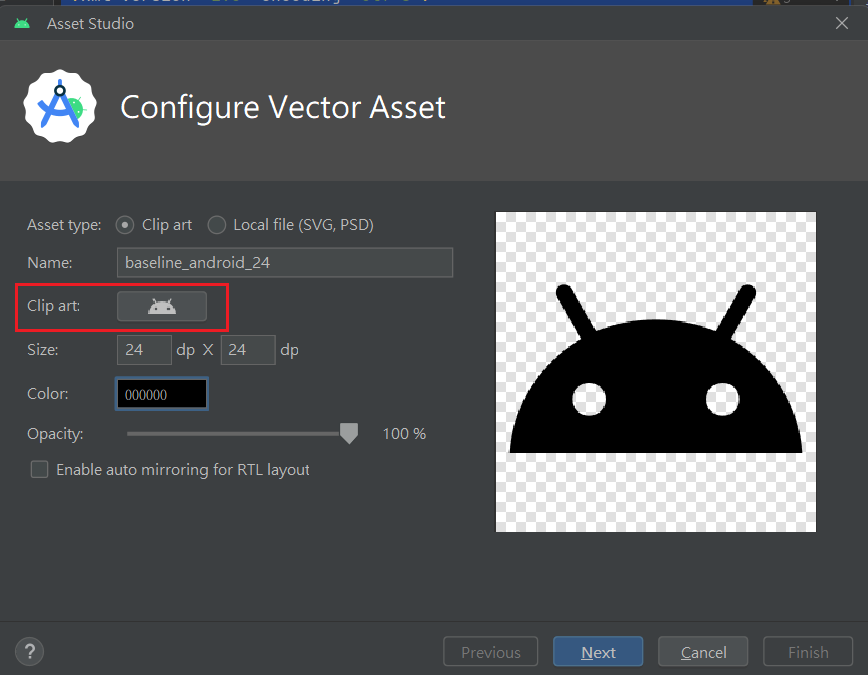Click the Android Studio logo in header

60,106
